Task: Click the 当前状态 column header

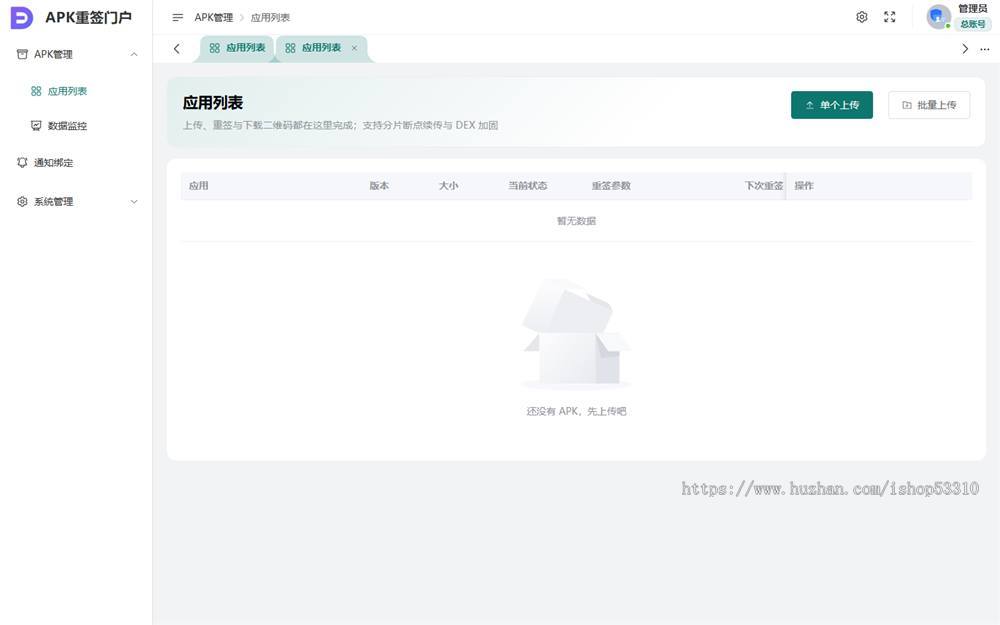Action: pyautogui.click(x=527, y=186)
